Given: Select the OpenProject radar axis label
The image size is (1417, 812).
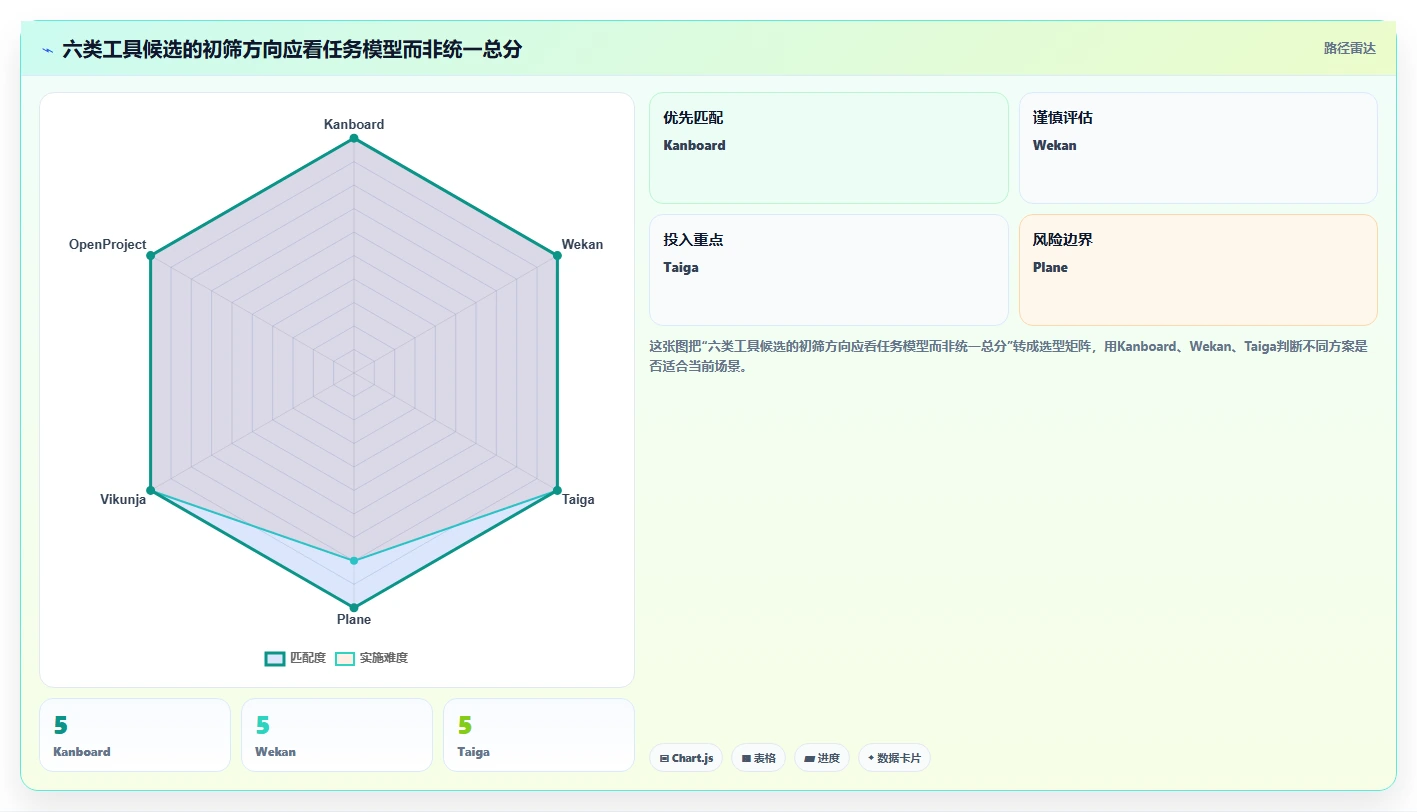Looking at the screenshot, I should [x=108, y=244].
